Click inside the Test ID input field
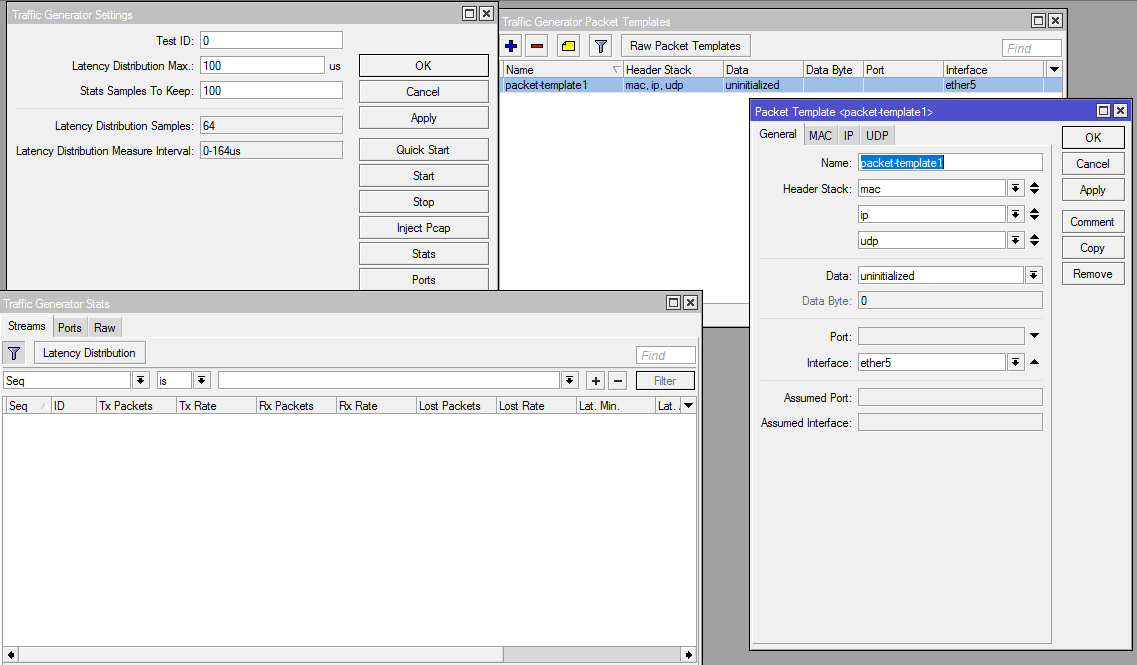This screenshot has height=665, width=1137. click(x=270, y=40)
